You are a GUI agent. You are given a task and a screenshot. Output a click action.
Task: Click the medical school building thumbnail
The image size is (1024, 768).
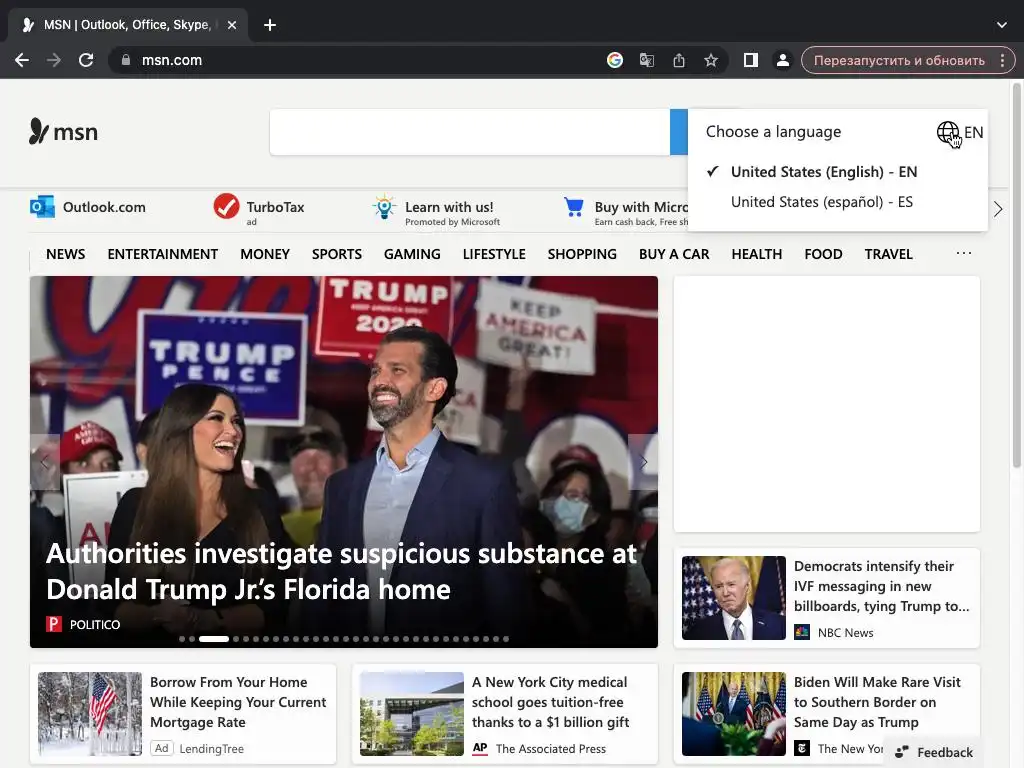[x=411, y=714]
